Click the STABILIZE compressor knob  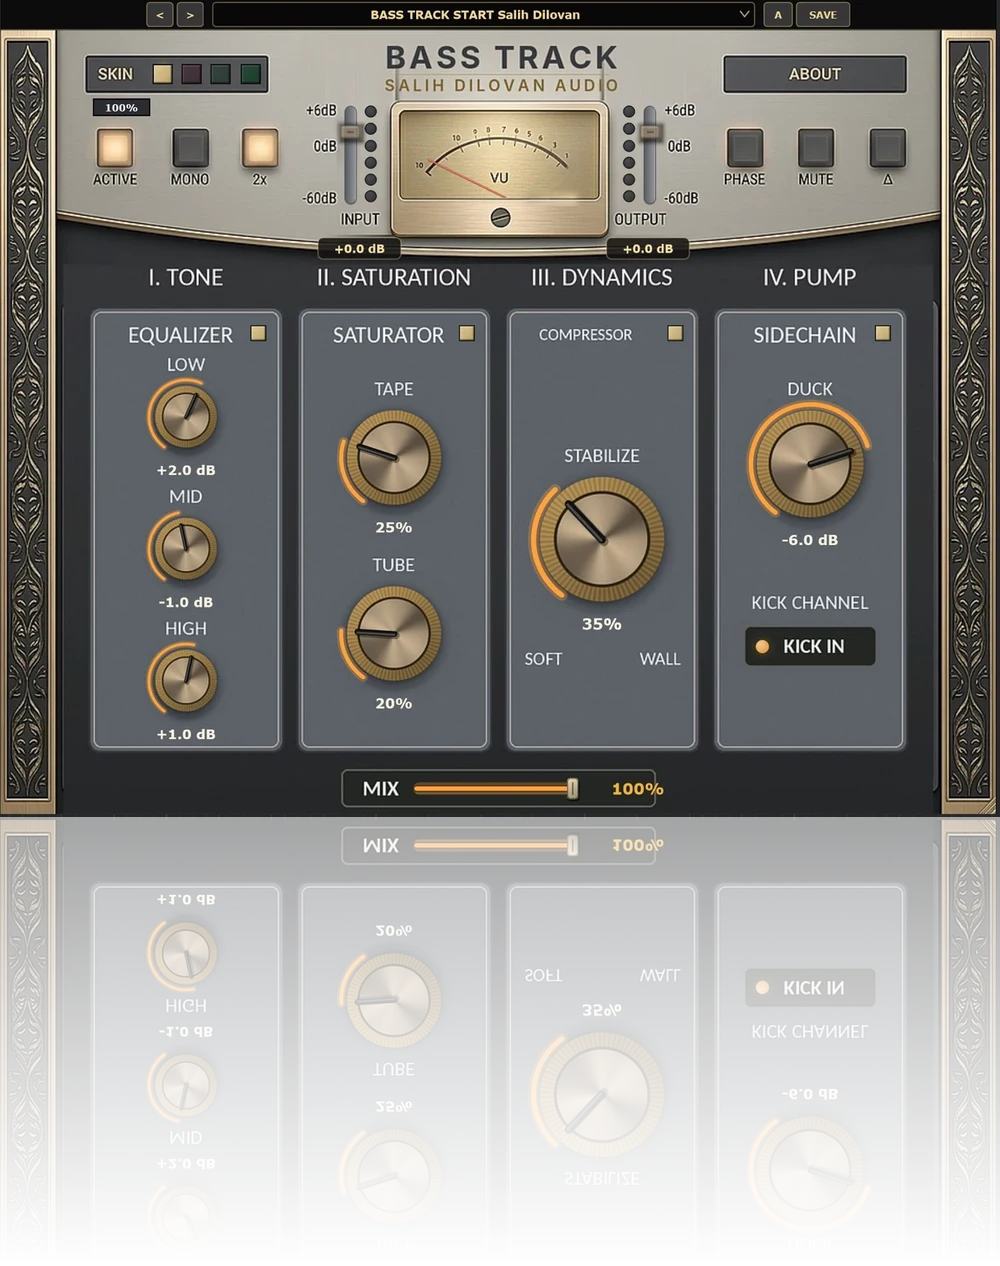(x=601, y=539)
